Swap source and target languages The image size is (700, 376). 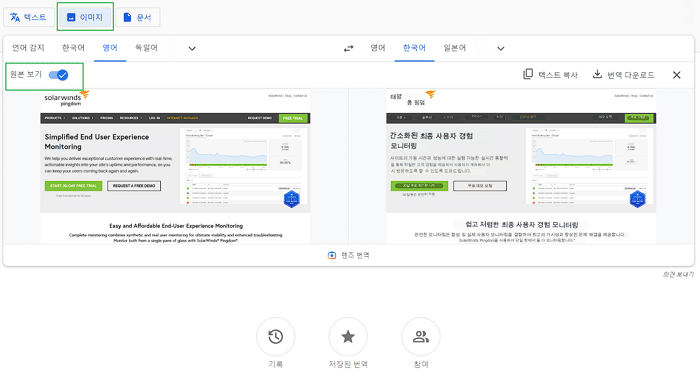[349, 48]
